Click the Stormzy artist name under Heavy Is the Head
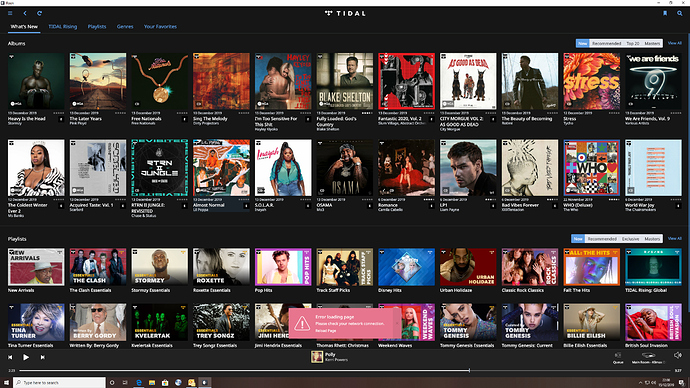This screenshot has width=690, height=388. [14, 124]
